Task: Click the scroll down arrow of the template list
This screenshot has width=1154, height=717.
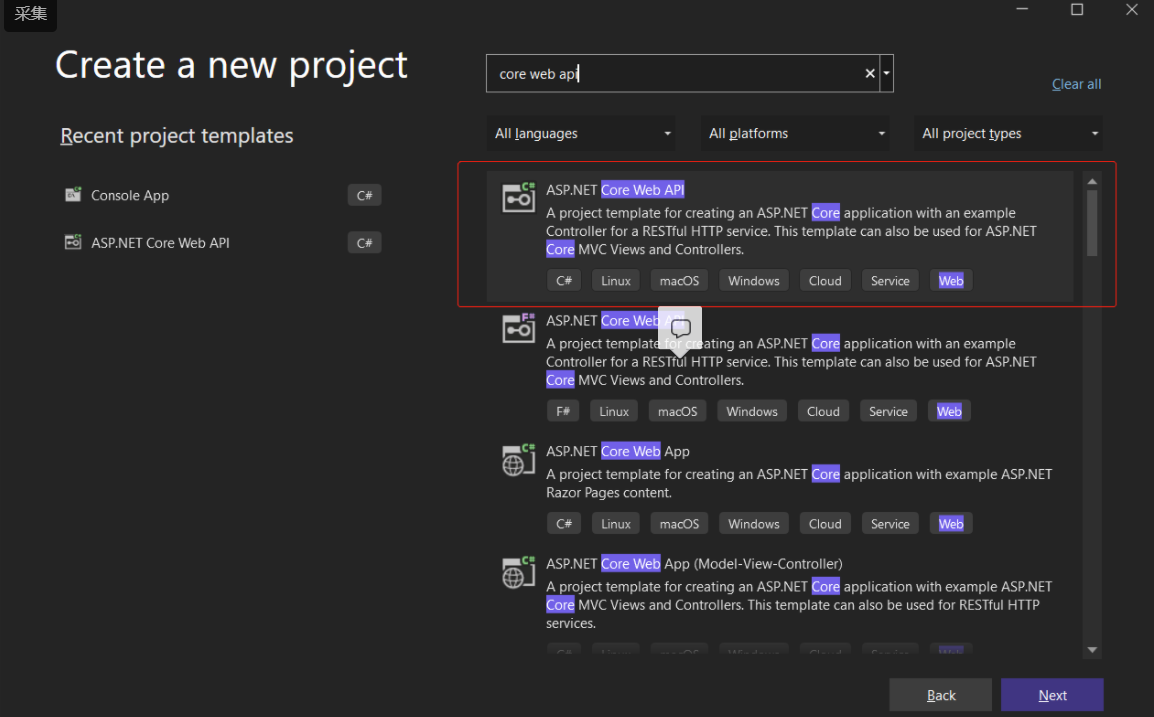Action: click(1092, 649)
